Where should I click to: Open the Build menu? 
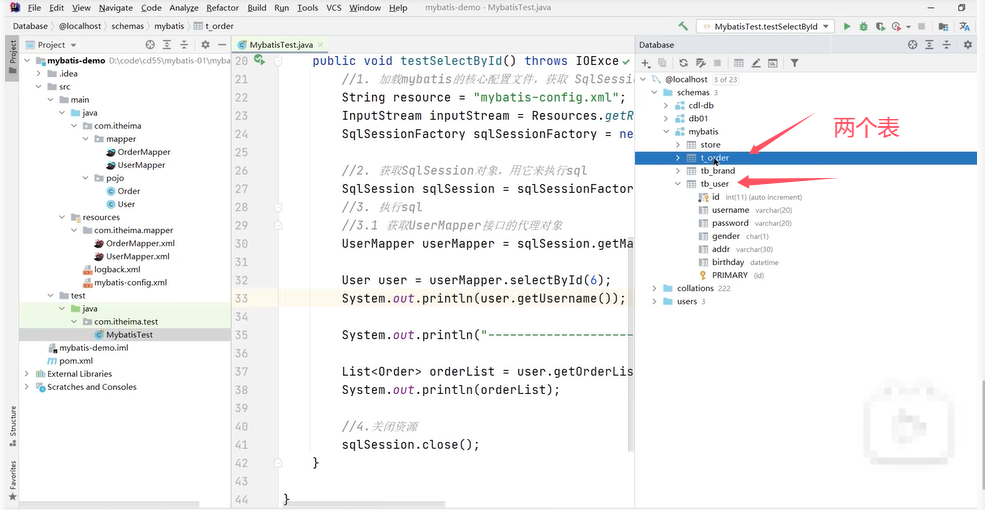pyautogui.click(x=256, y=8)
